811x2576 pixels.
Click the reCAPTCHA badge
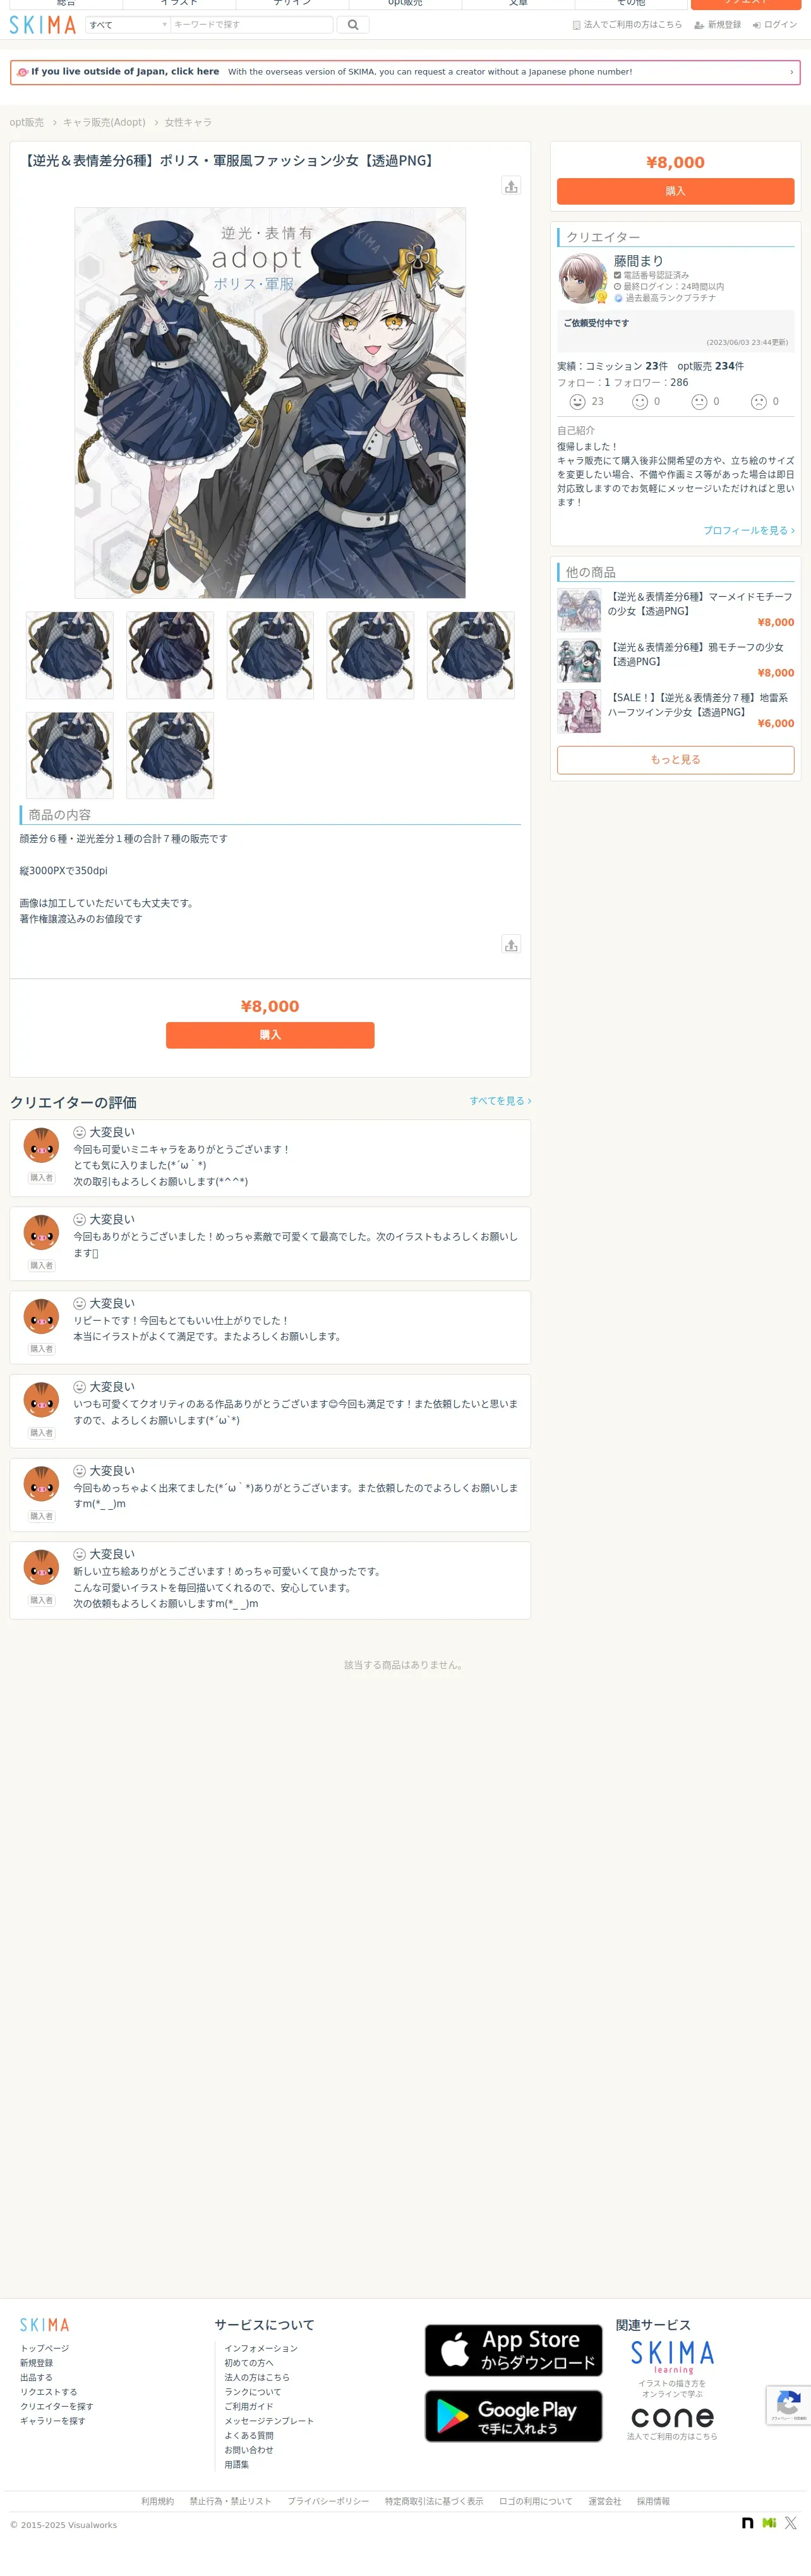tap(788, 2405)
